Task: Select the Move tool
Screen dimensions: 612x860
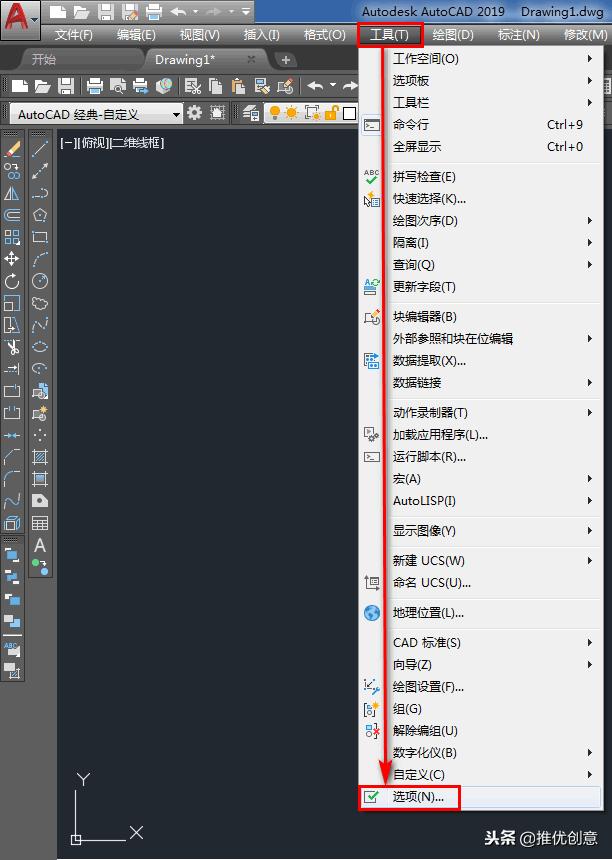Action: [x=12, y=259]
